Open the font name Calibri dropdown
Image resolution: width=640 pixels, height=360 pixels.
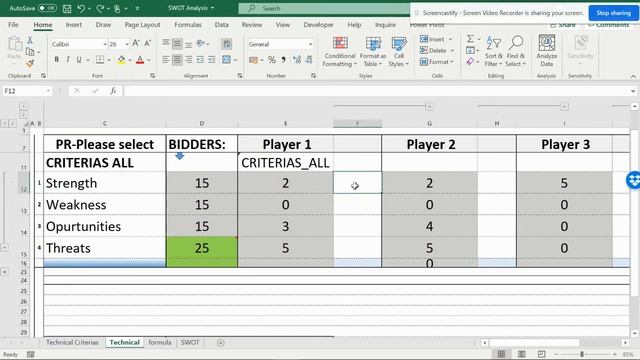point(104,44)
